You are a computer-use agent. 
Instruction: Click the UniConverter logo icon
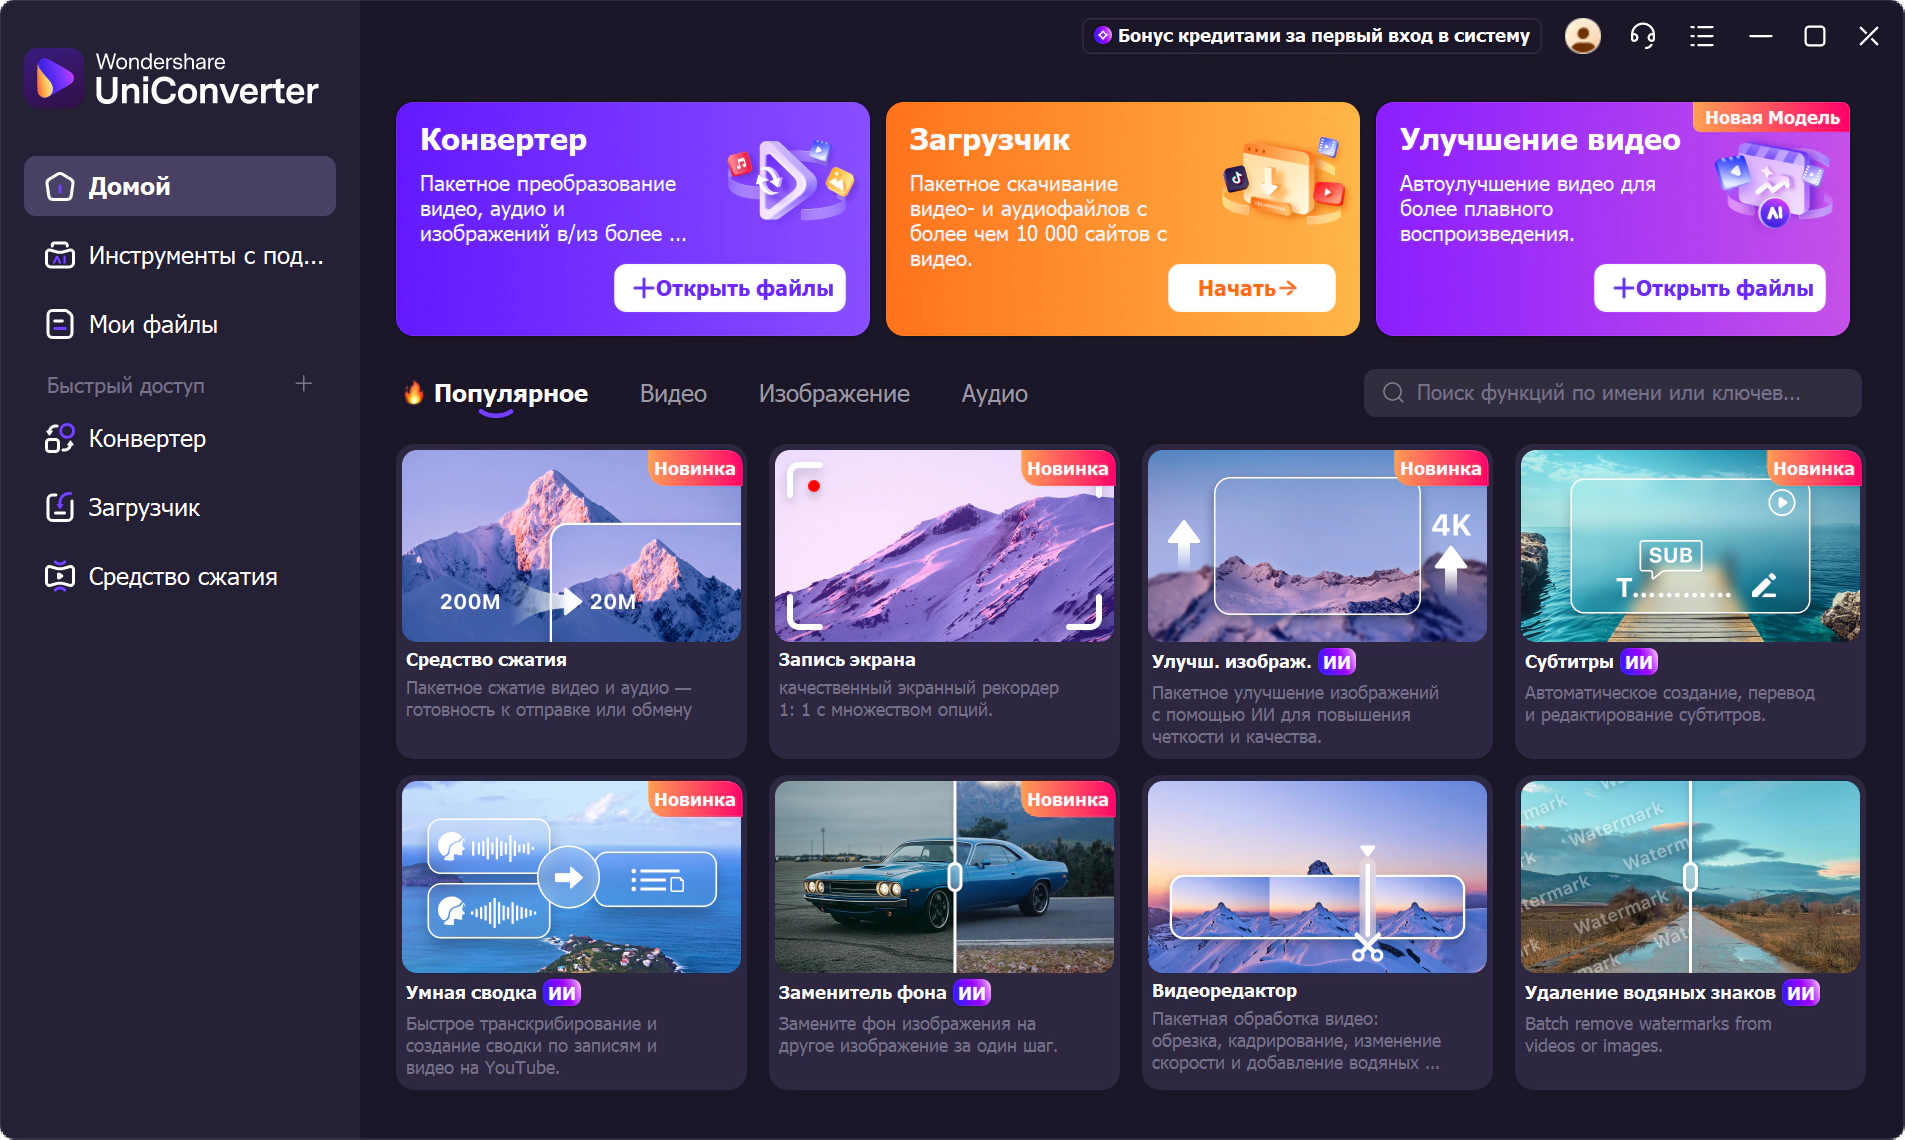(54, 78)
